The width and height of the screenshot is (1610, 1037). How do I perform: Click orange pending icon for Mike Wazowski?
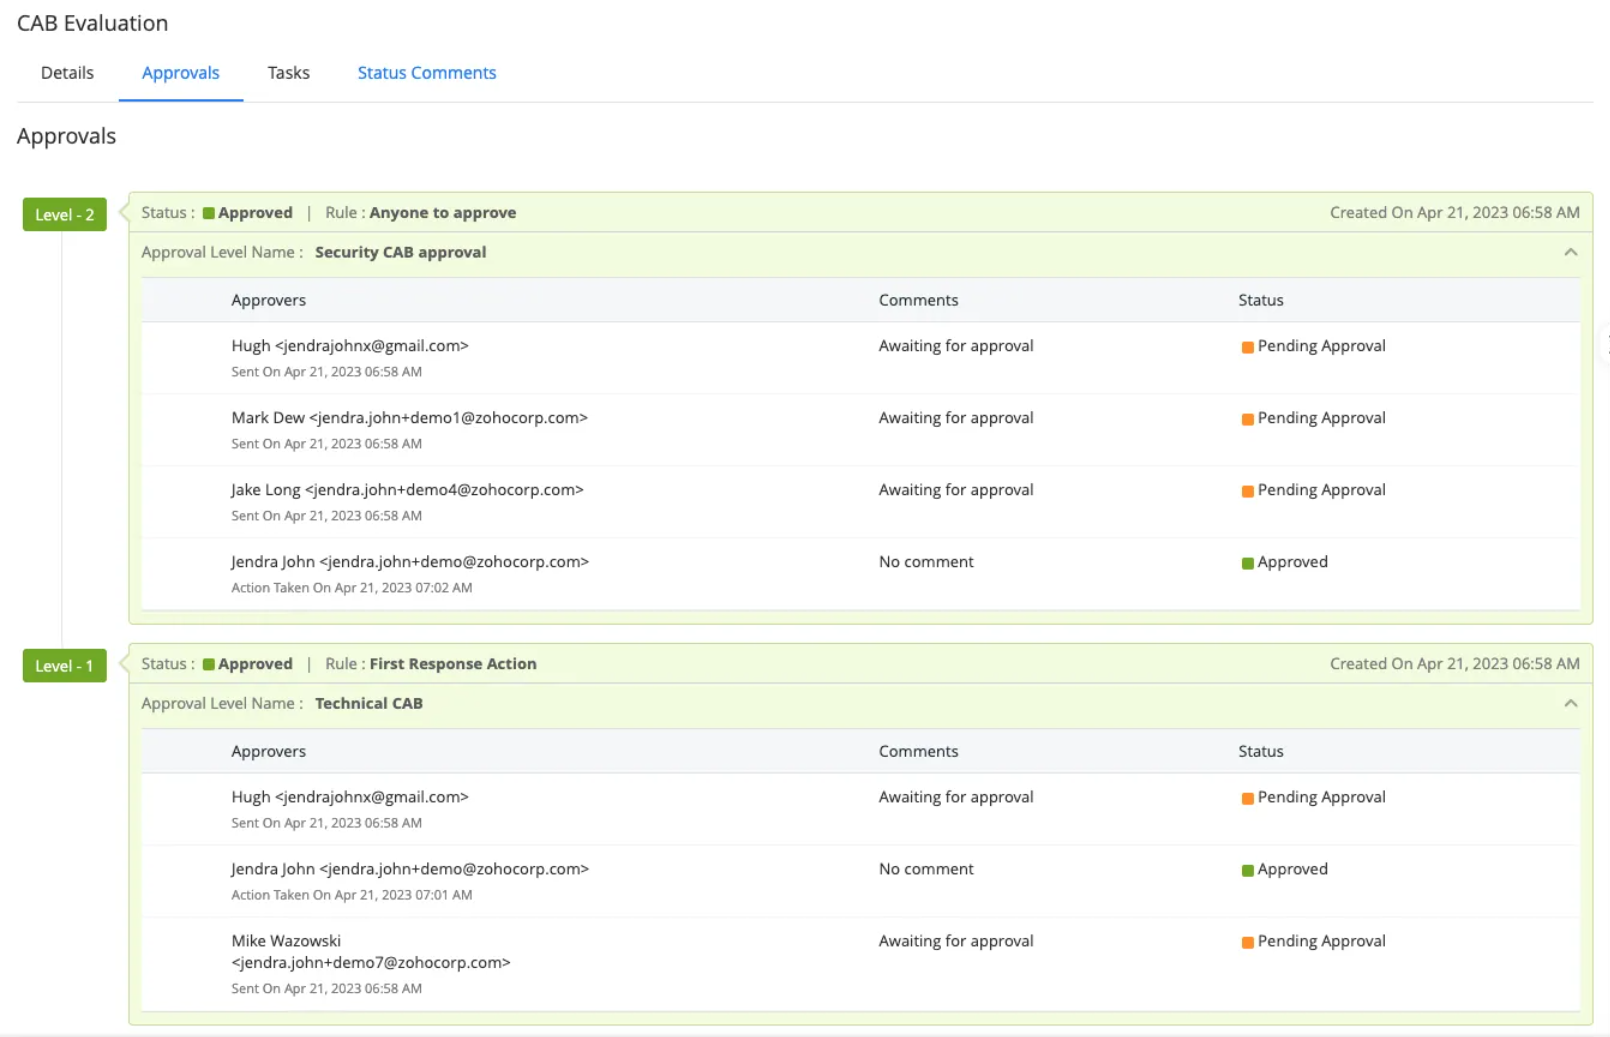coord(1247,942)
